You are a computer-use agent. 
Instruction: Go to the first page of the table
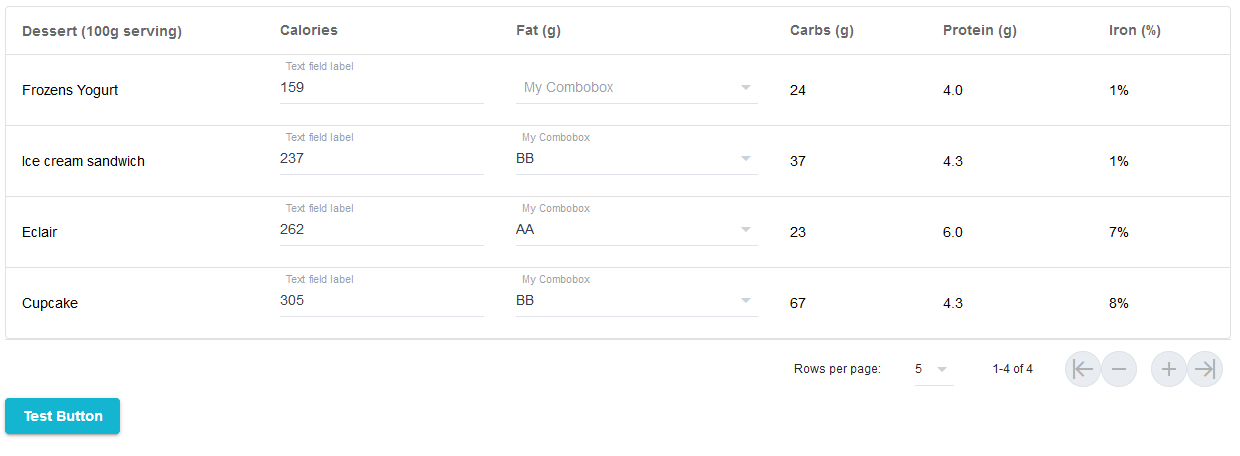1083,369
